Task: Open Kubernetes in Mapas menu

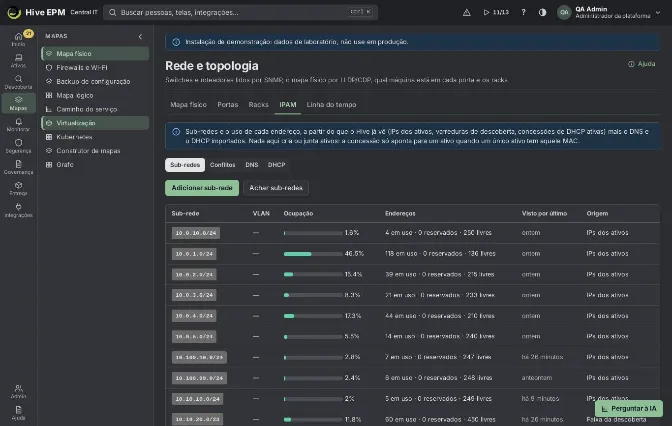Action: (95, 137)
